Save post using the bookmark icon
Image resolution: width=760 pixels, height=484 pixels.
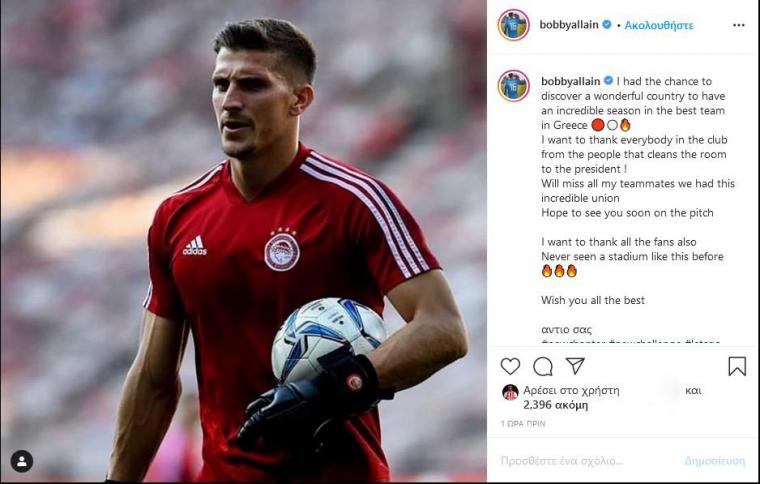pyautogui.click(x=737, y=366)
